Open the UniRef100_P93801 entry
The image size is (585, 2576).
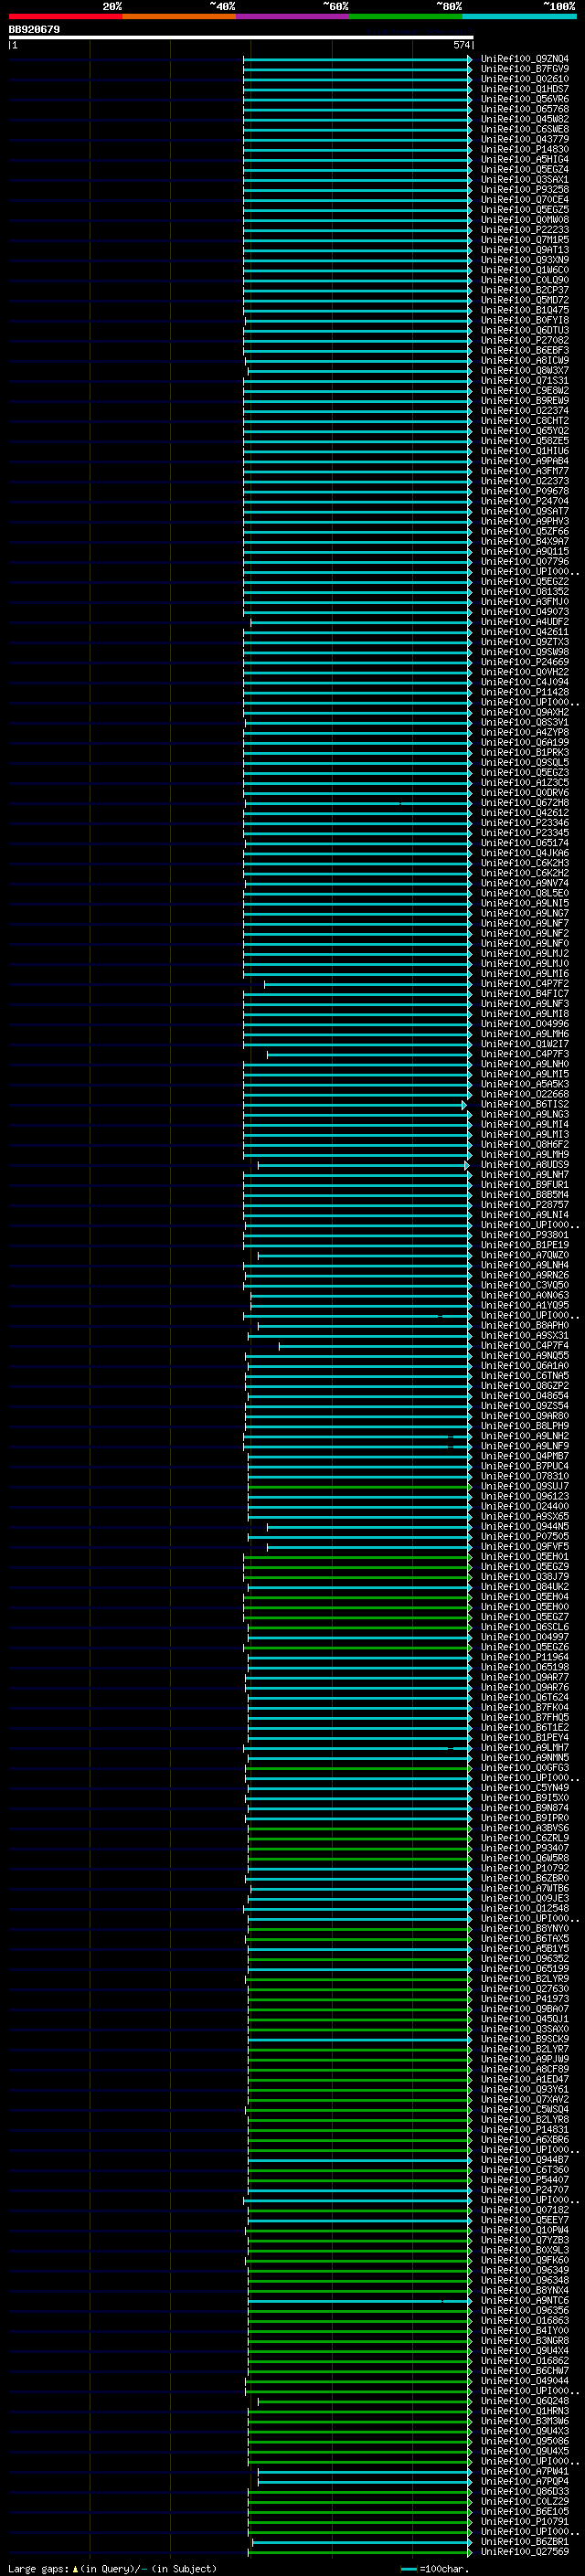(x=525, y=1234)
